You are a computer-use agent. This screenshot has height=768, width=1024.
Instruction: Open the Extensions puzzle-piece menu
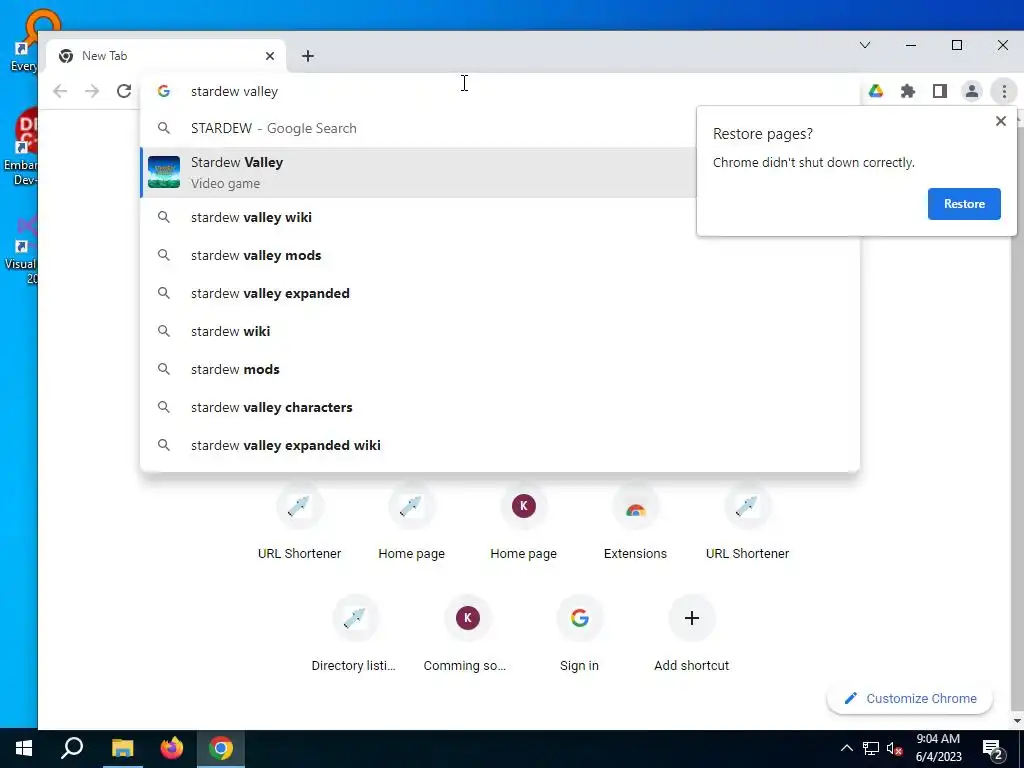coord(908,91)
